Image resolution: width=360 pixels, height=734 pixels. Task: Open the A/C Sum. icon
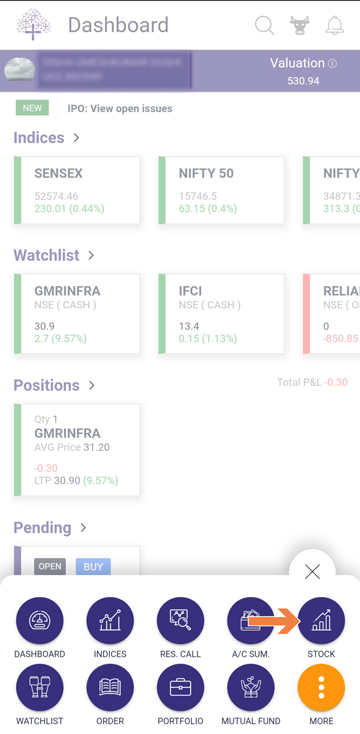coord(250,621)
